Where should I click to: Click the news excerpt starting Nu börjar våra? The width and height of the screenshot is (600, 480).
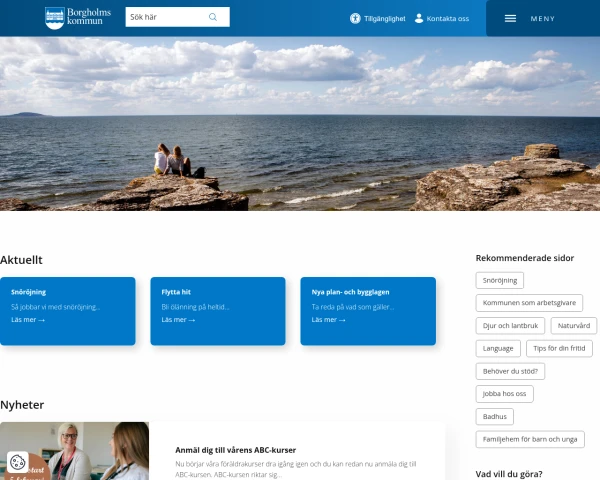click(x=296, y=469)
